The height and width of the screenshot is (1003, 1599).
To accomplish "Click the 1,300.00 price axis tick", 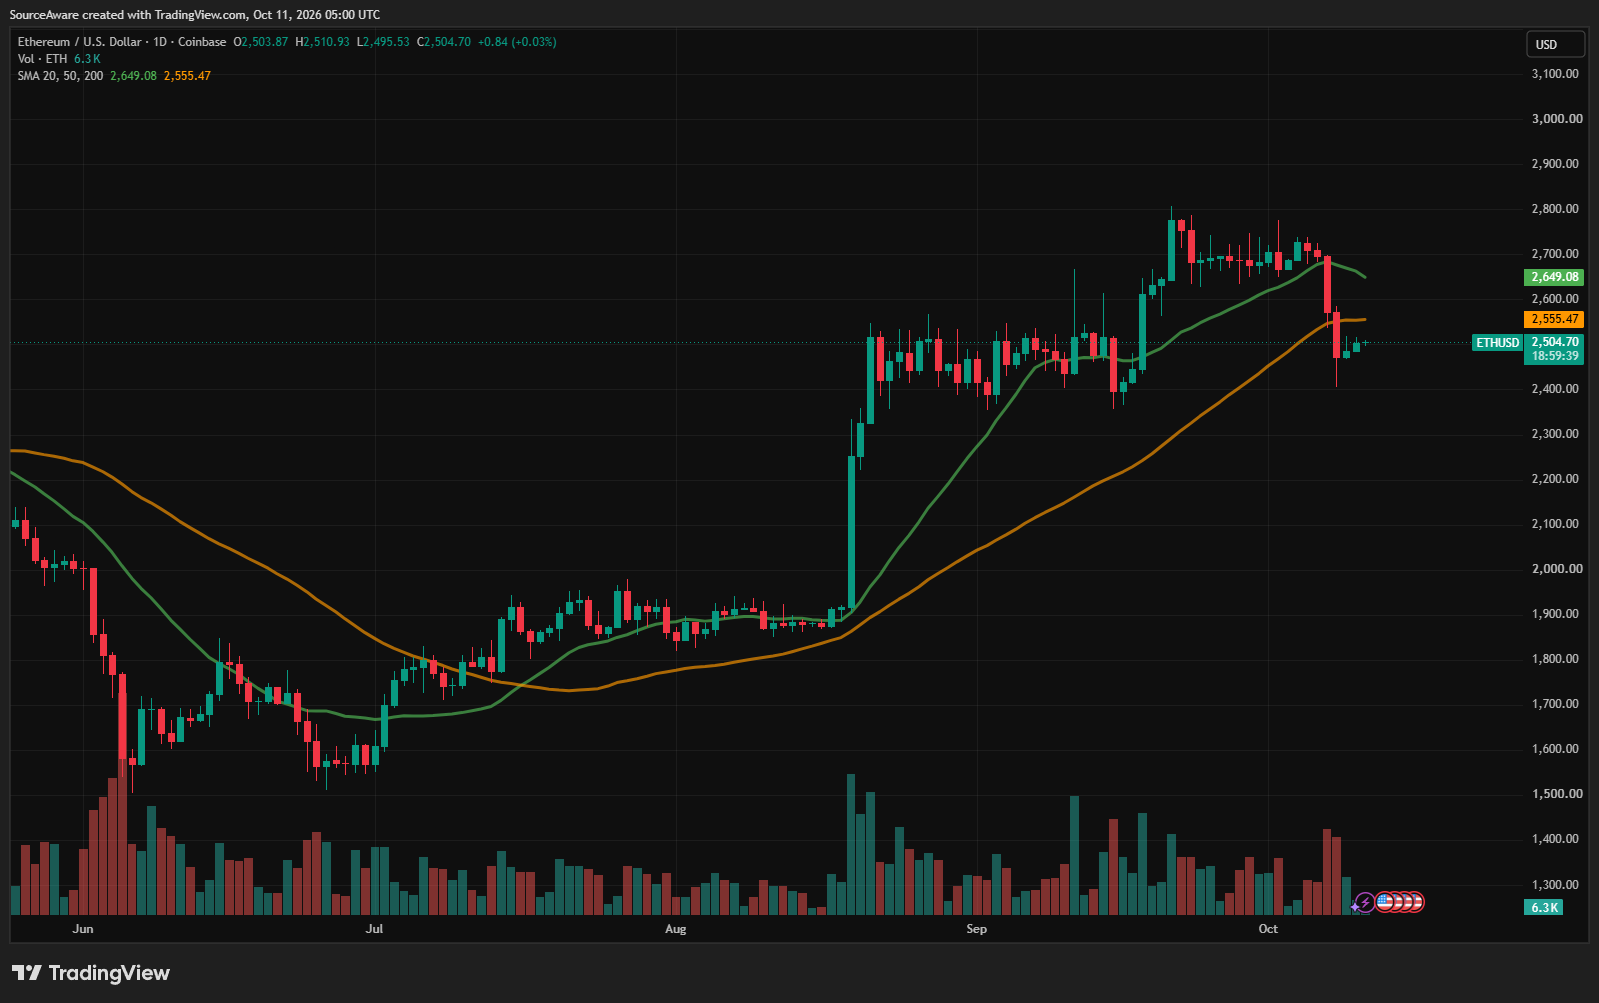I will (1556, 885).
